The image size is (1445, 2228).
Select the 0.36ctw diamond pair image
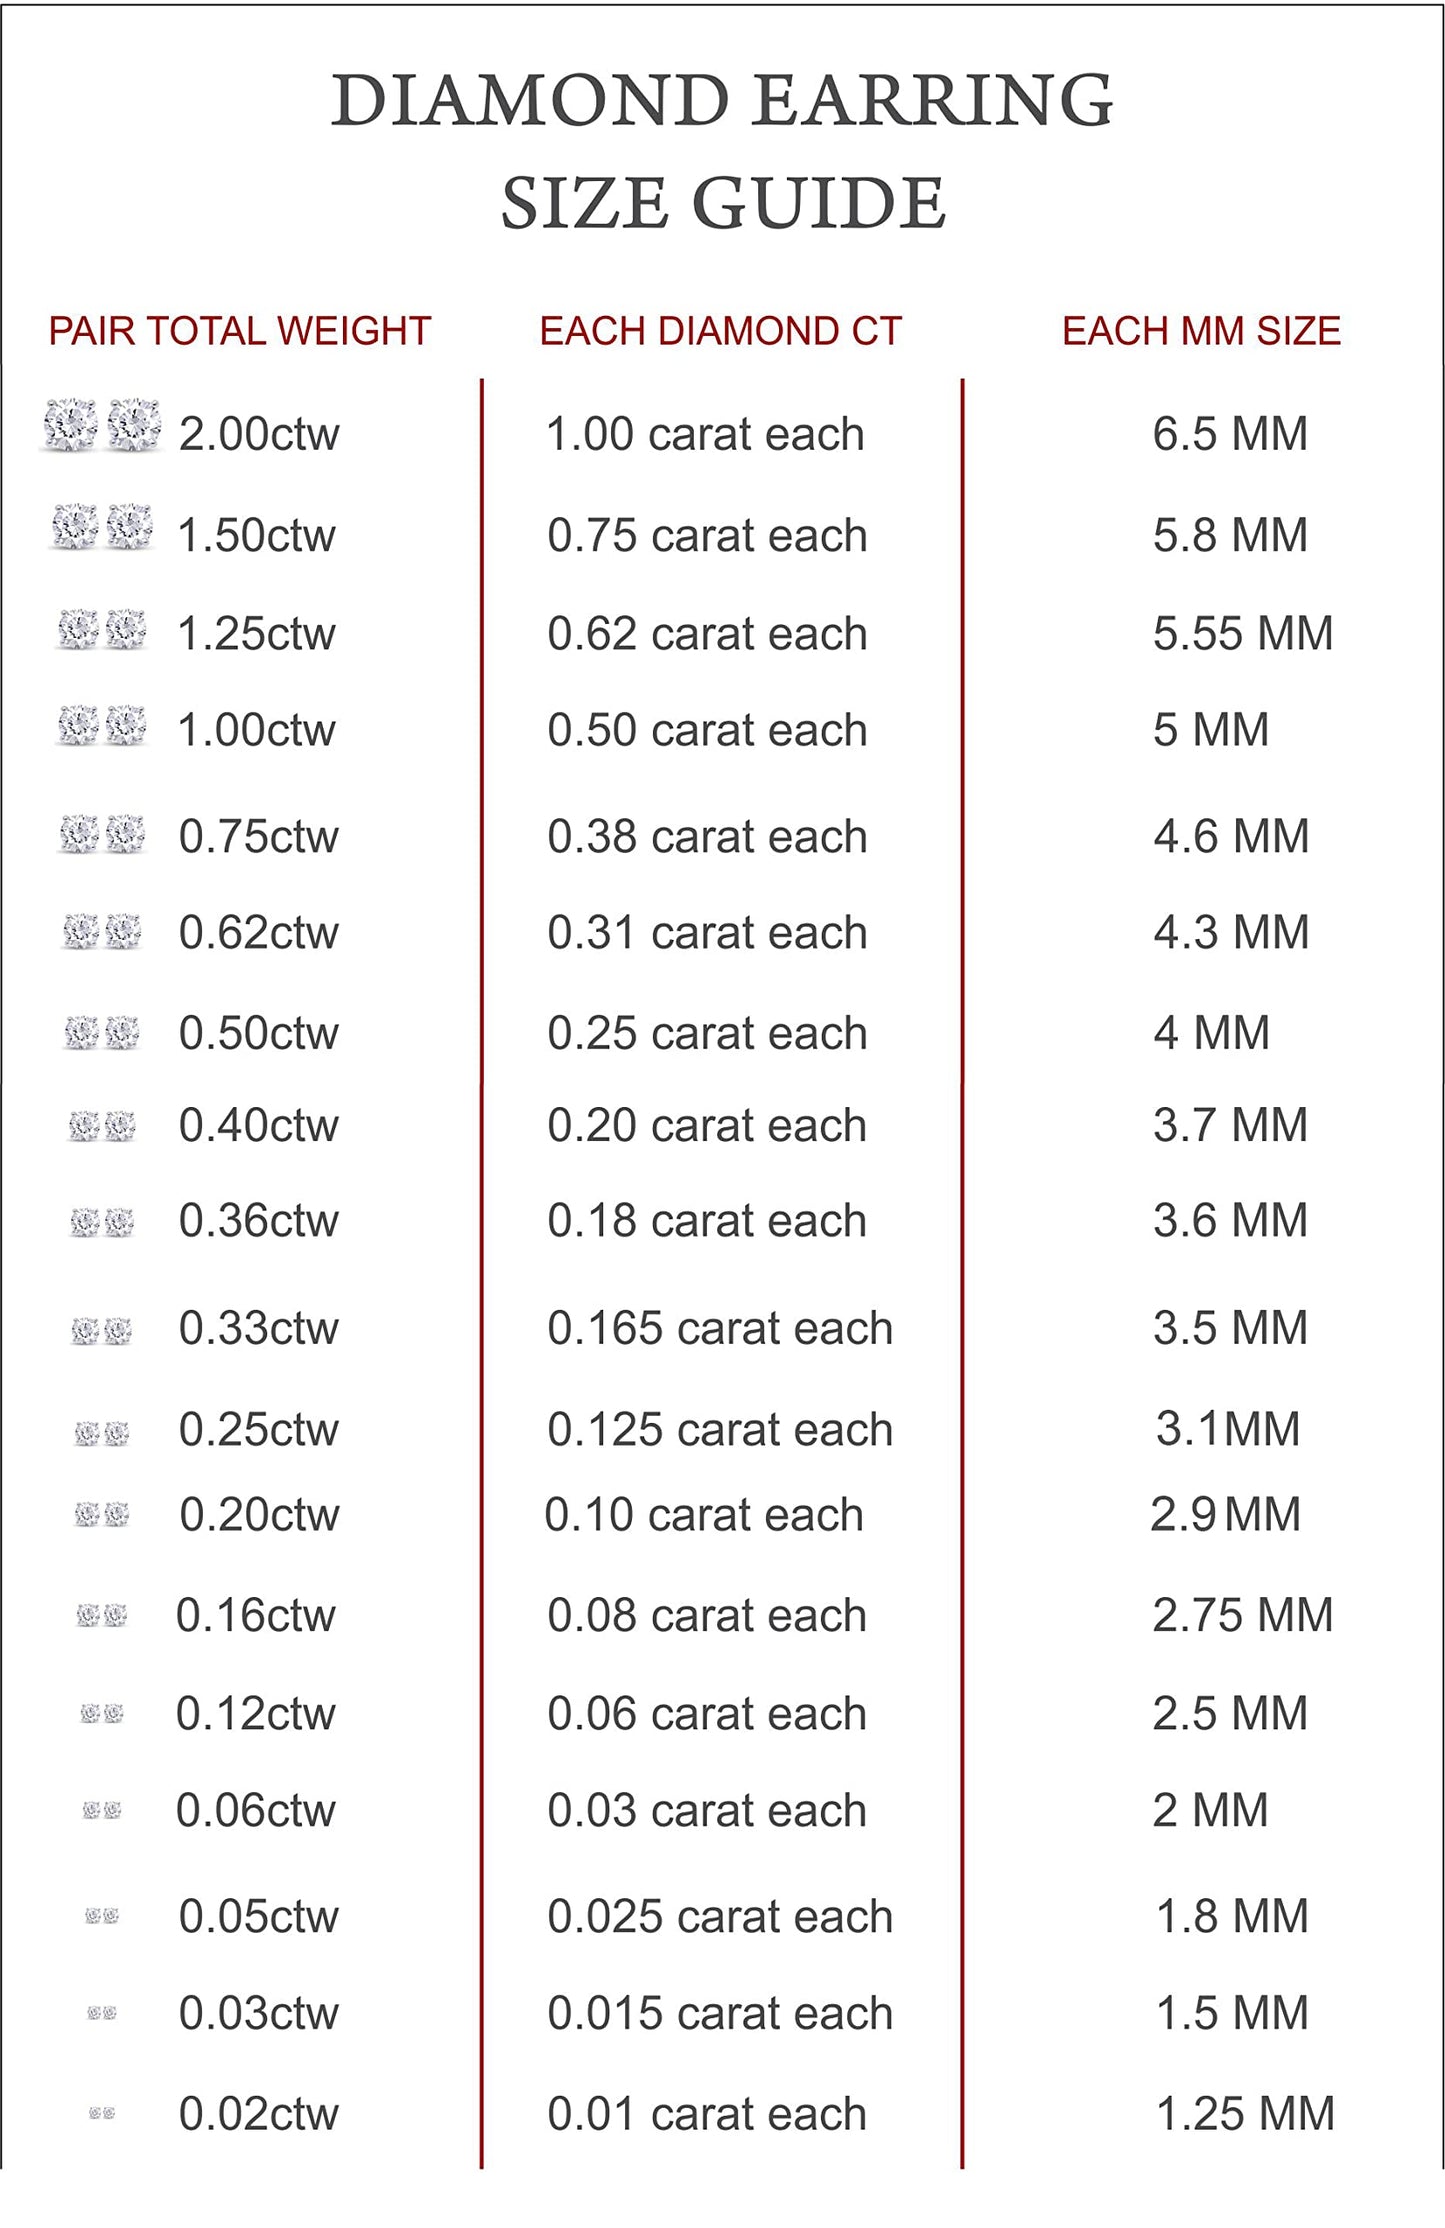102,1222
